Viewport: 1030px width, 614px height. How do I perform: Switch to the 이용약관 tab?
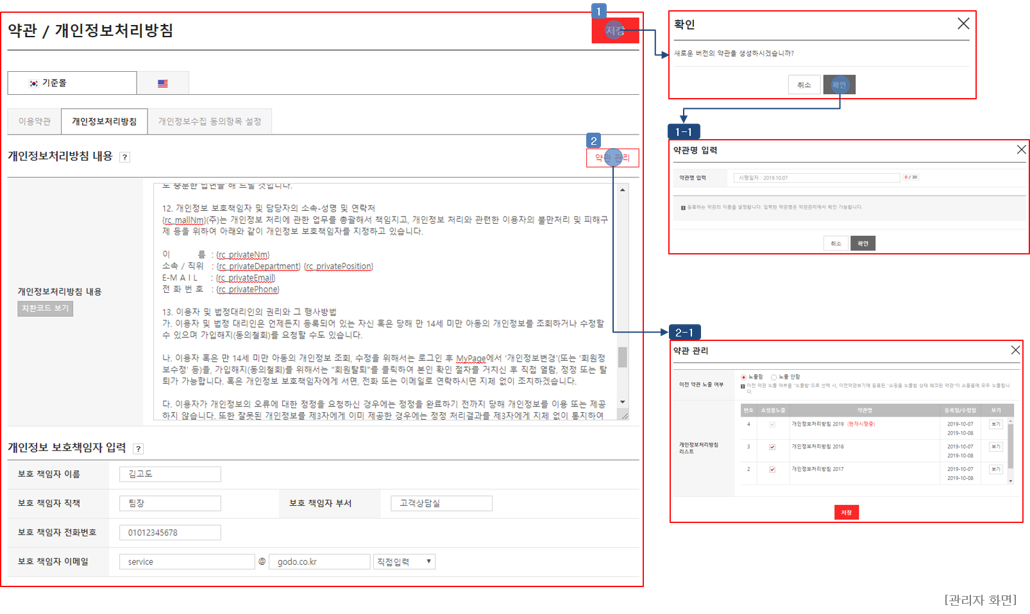pos(34,121)
